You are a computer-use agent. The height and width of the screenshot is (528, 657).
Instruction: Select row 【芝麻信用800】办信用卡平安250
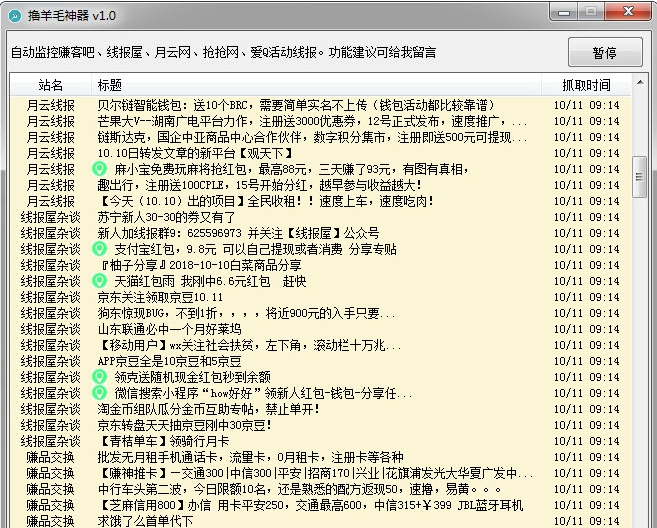tap(321, 505)
